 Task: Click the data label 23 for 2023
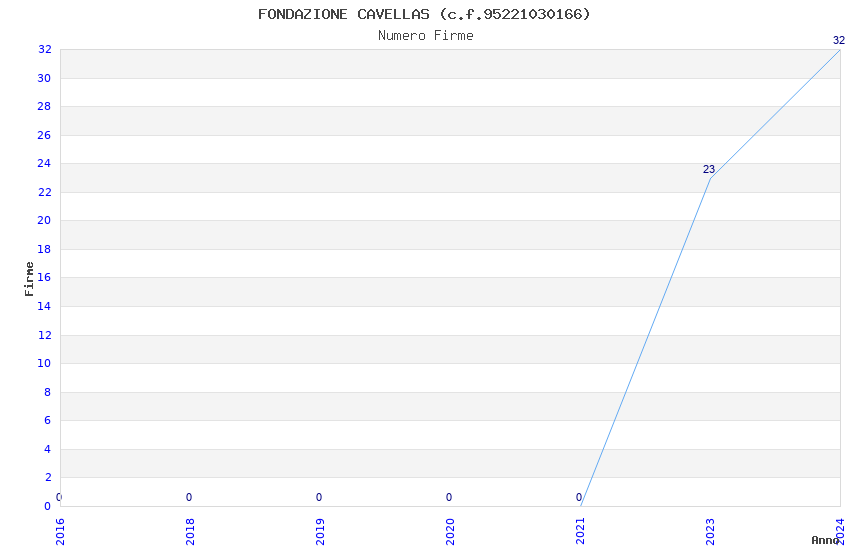[x=709, y=169]
